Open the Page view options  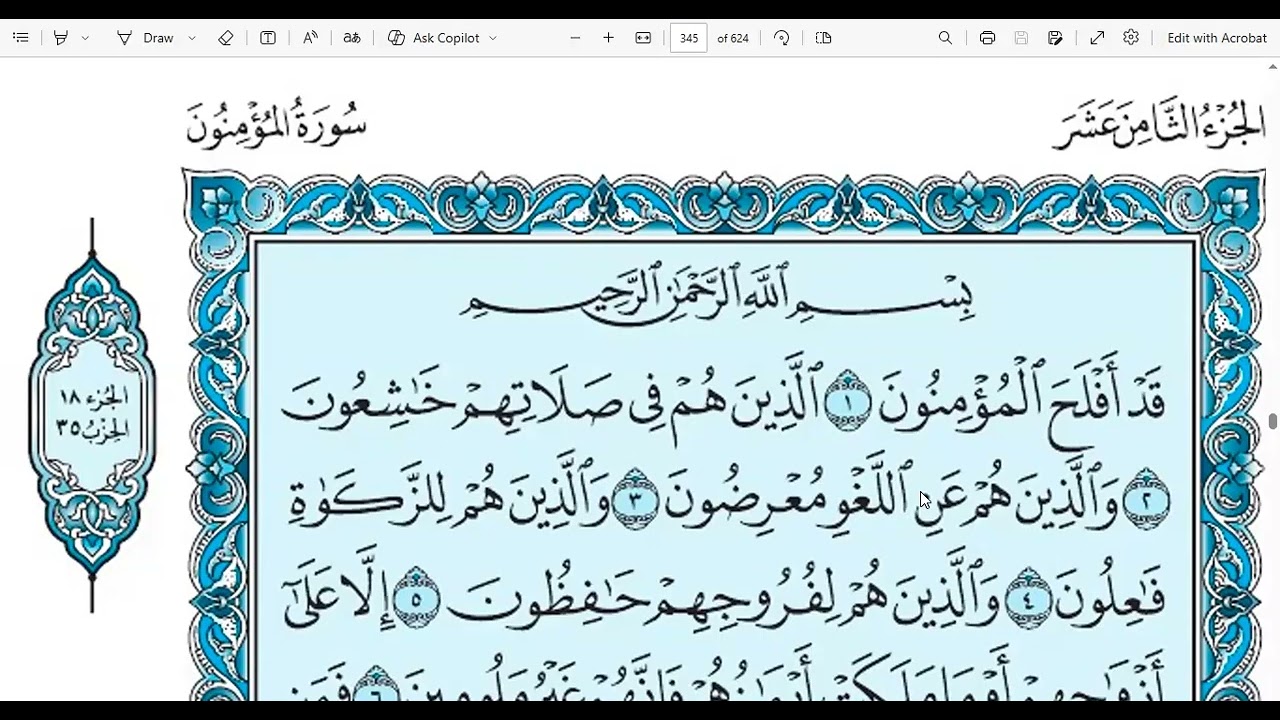pos(824,38)
